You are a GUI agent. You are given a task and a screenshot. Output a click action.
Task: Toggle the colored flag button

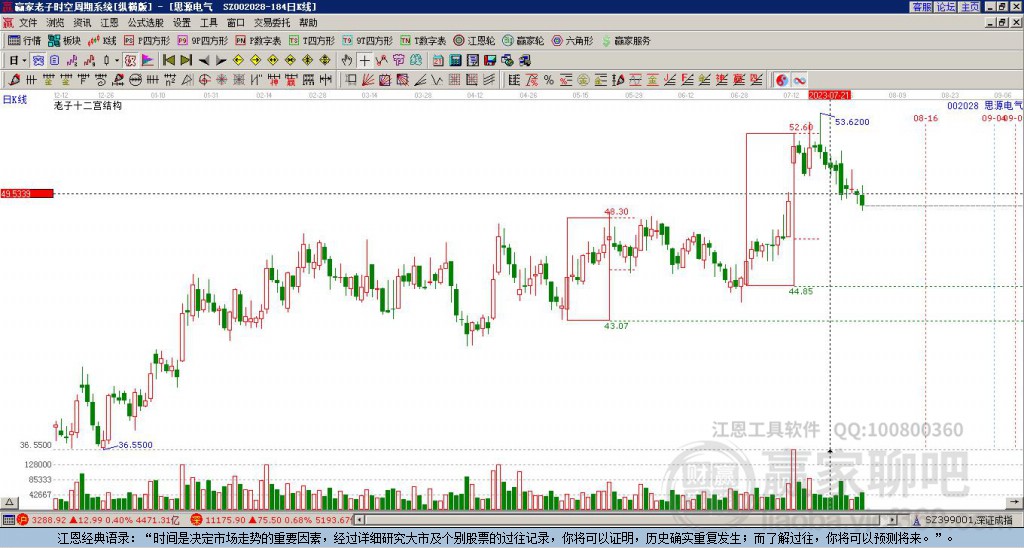click(148, 60)
